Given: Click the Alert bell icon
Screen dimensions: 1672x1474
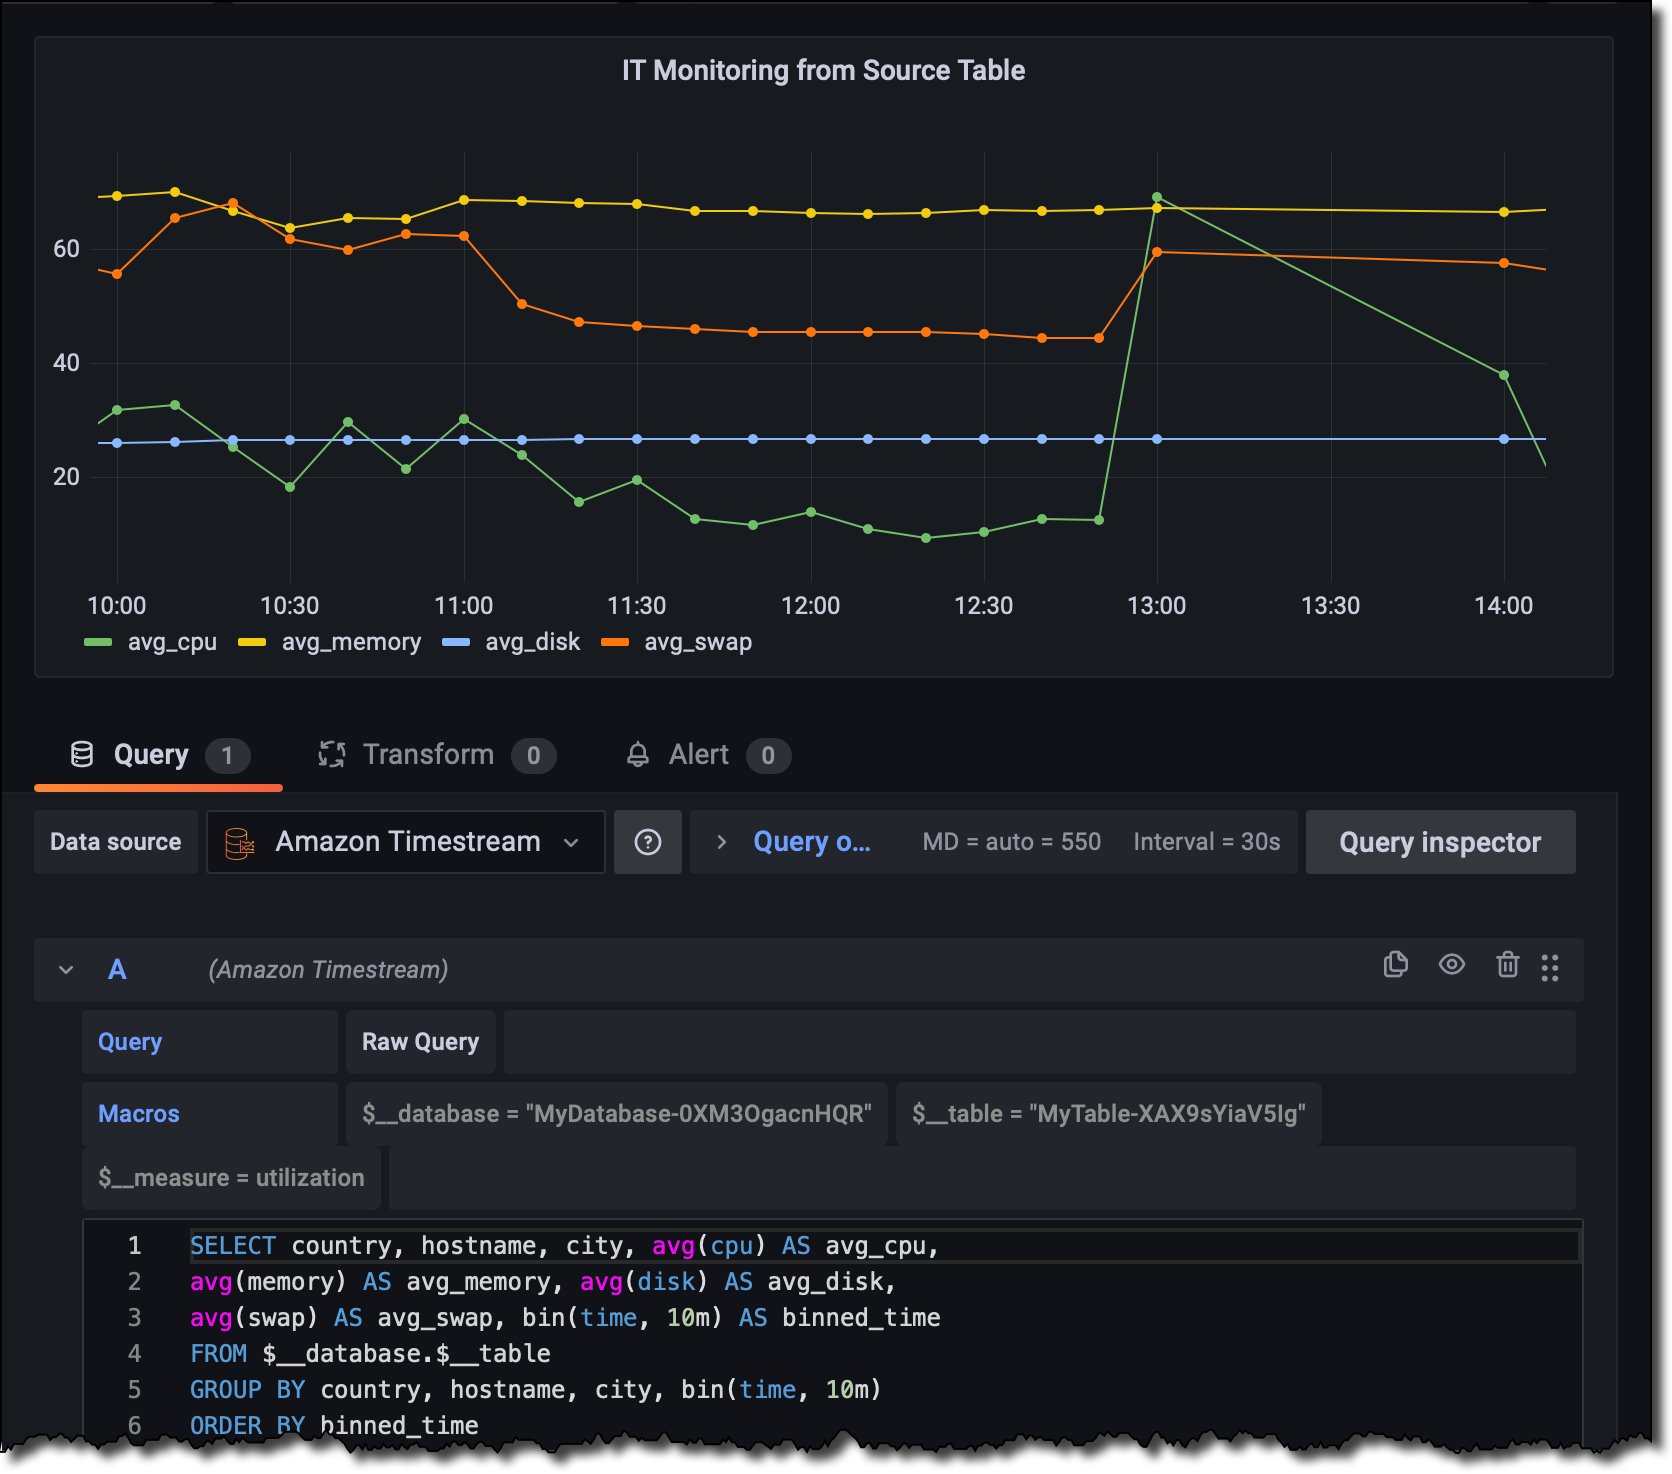Looking at the screenshot, I should coord(637,755).
